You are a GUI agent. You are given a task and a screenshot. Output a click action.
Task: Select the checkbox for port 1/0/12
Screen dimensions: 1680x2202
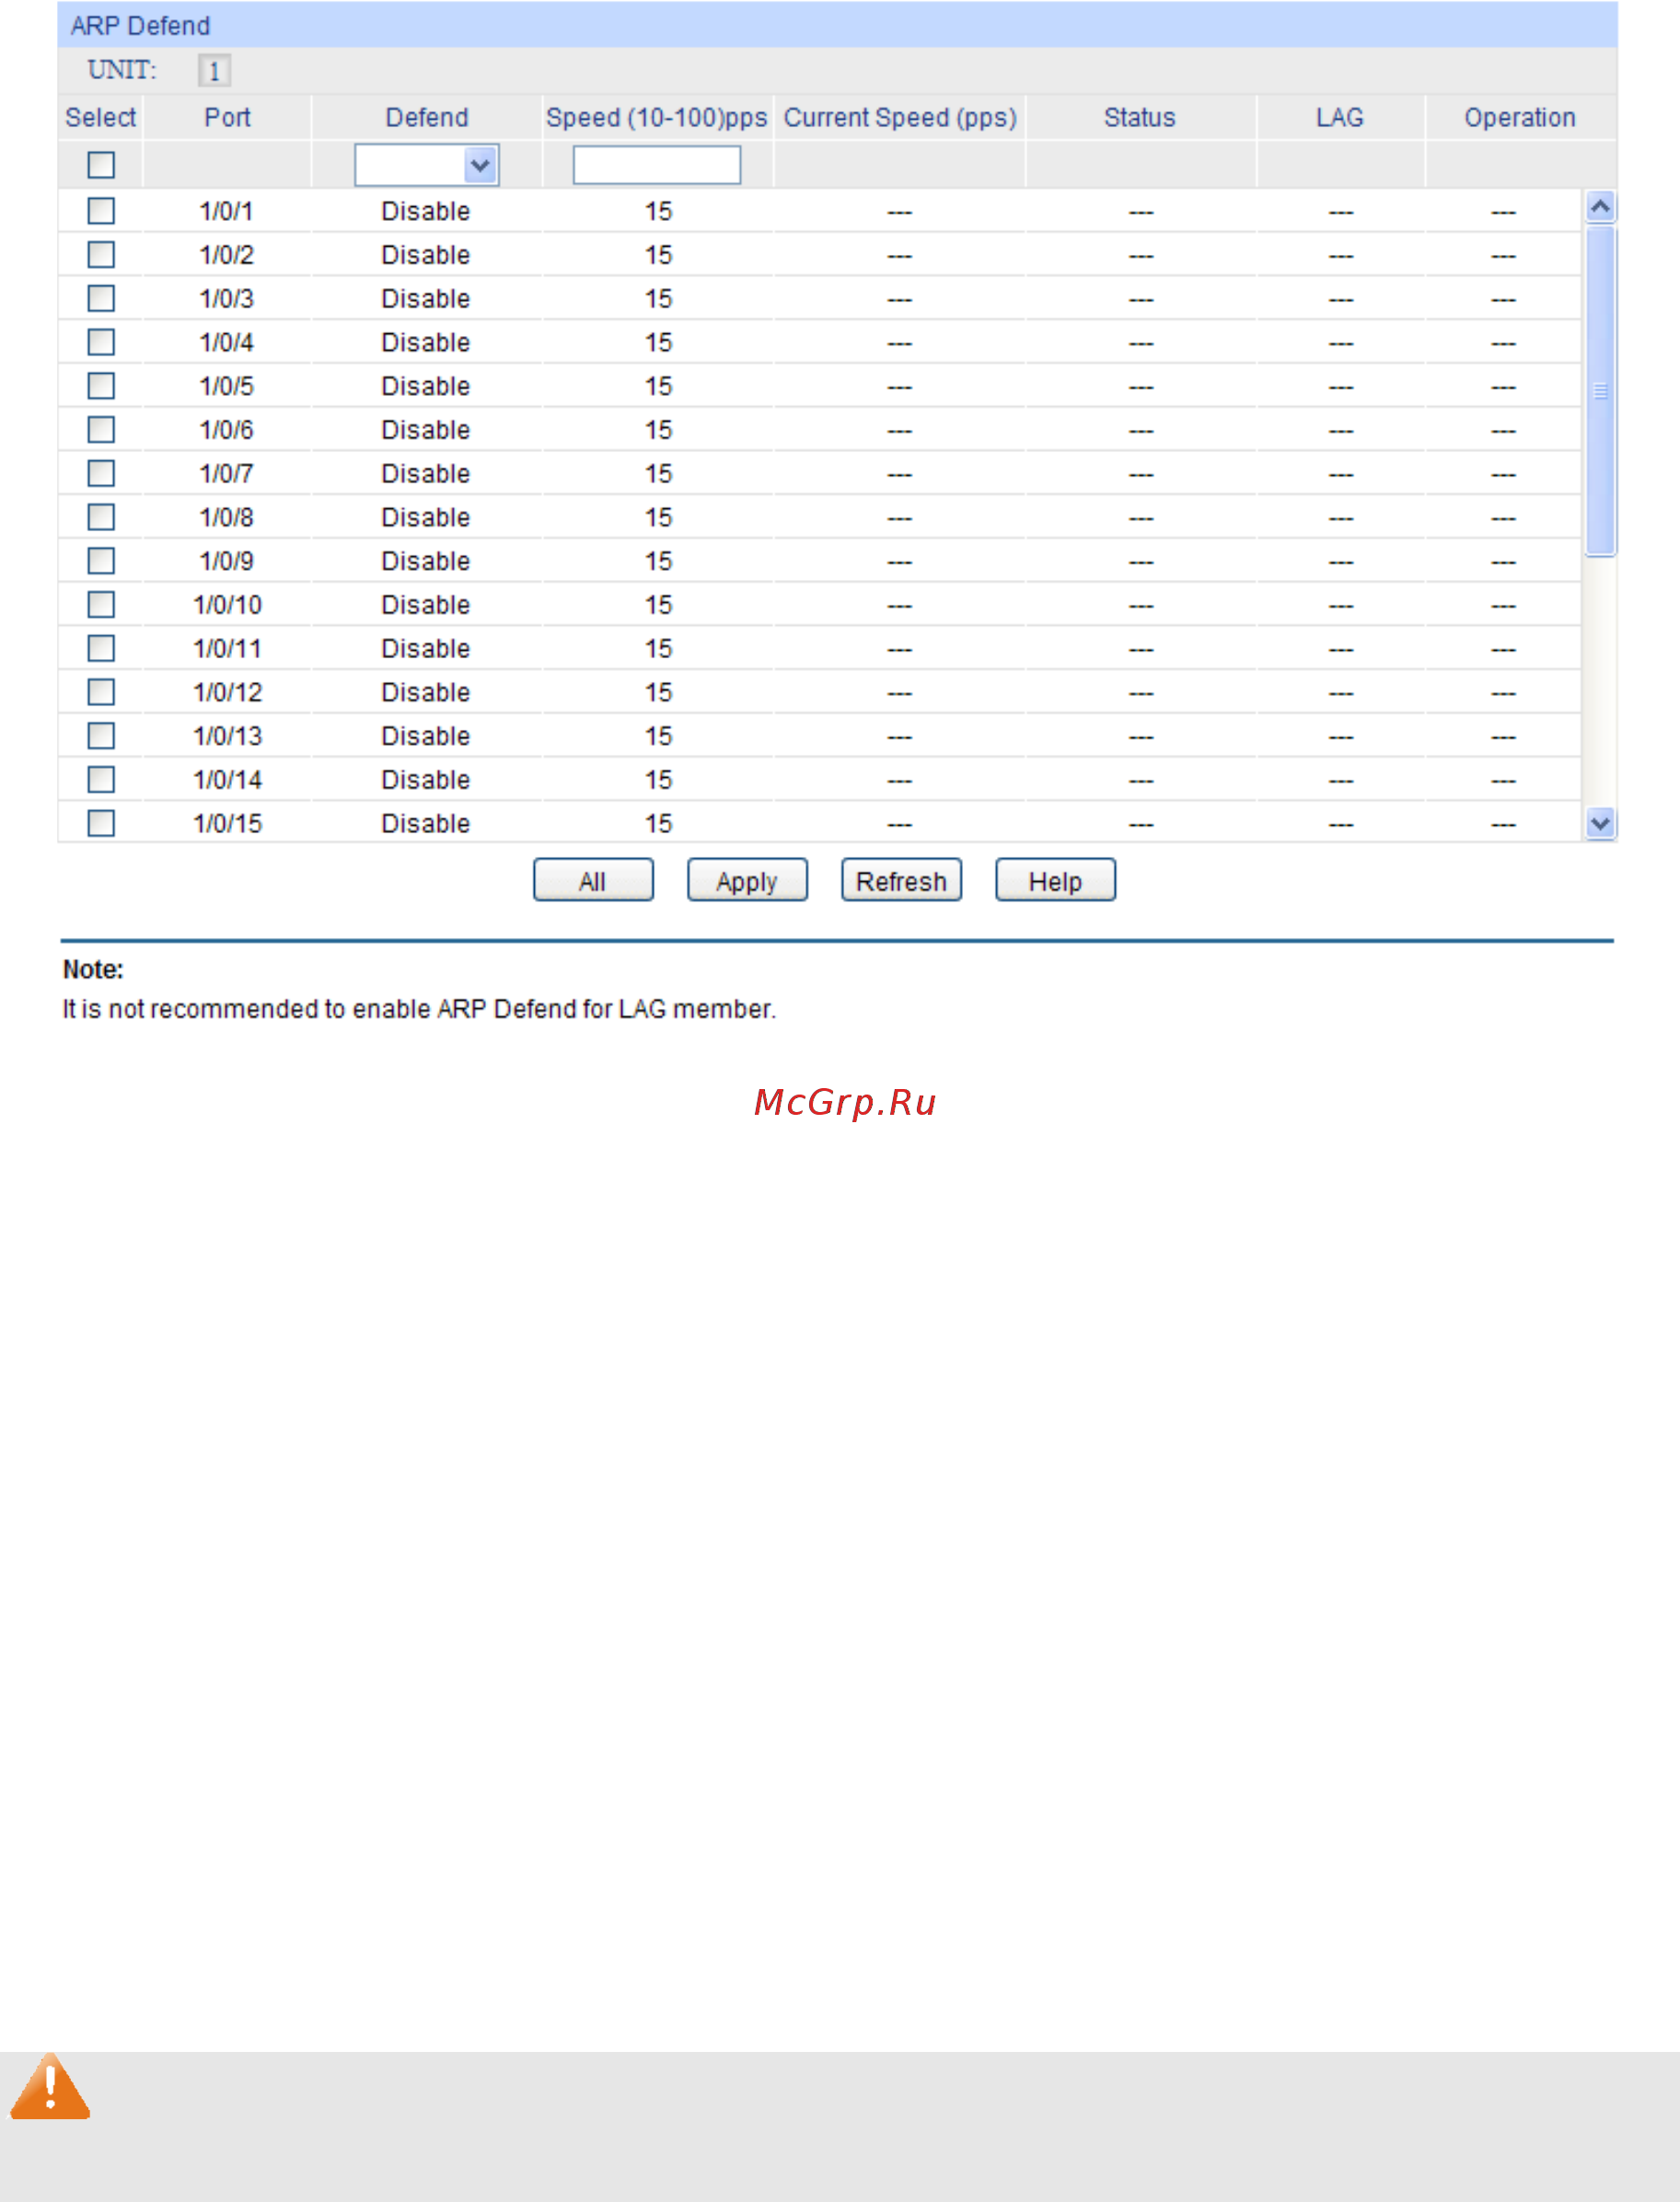(x=101, y=692)
